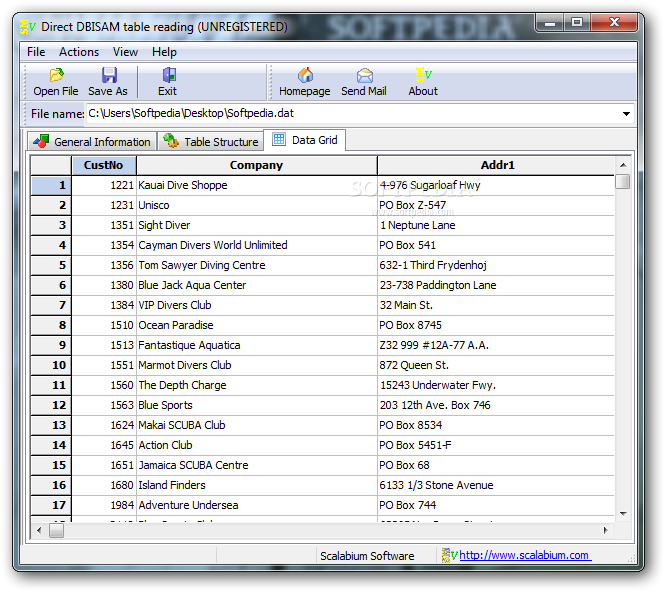
Task: Click the Company column header
Action: [x=257, y=165]
